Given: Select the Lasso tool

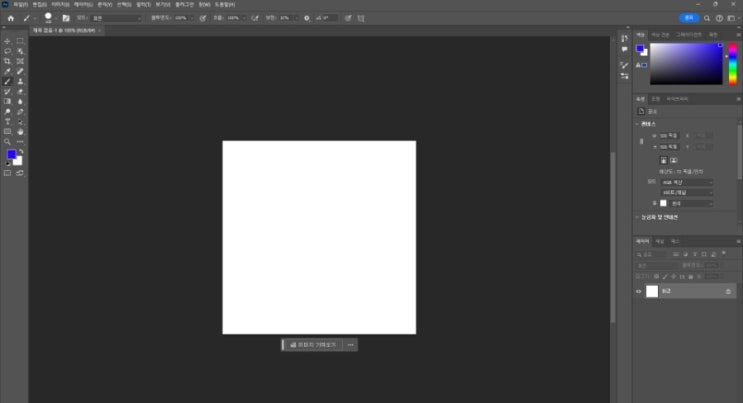Looking at the screenshot, I should [x=7, y=51].
